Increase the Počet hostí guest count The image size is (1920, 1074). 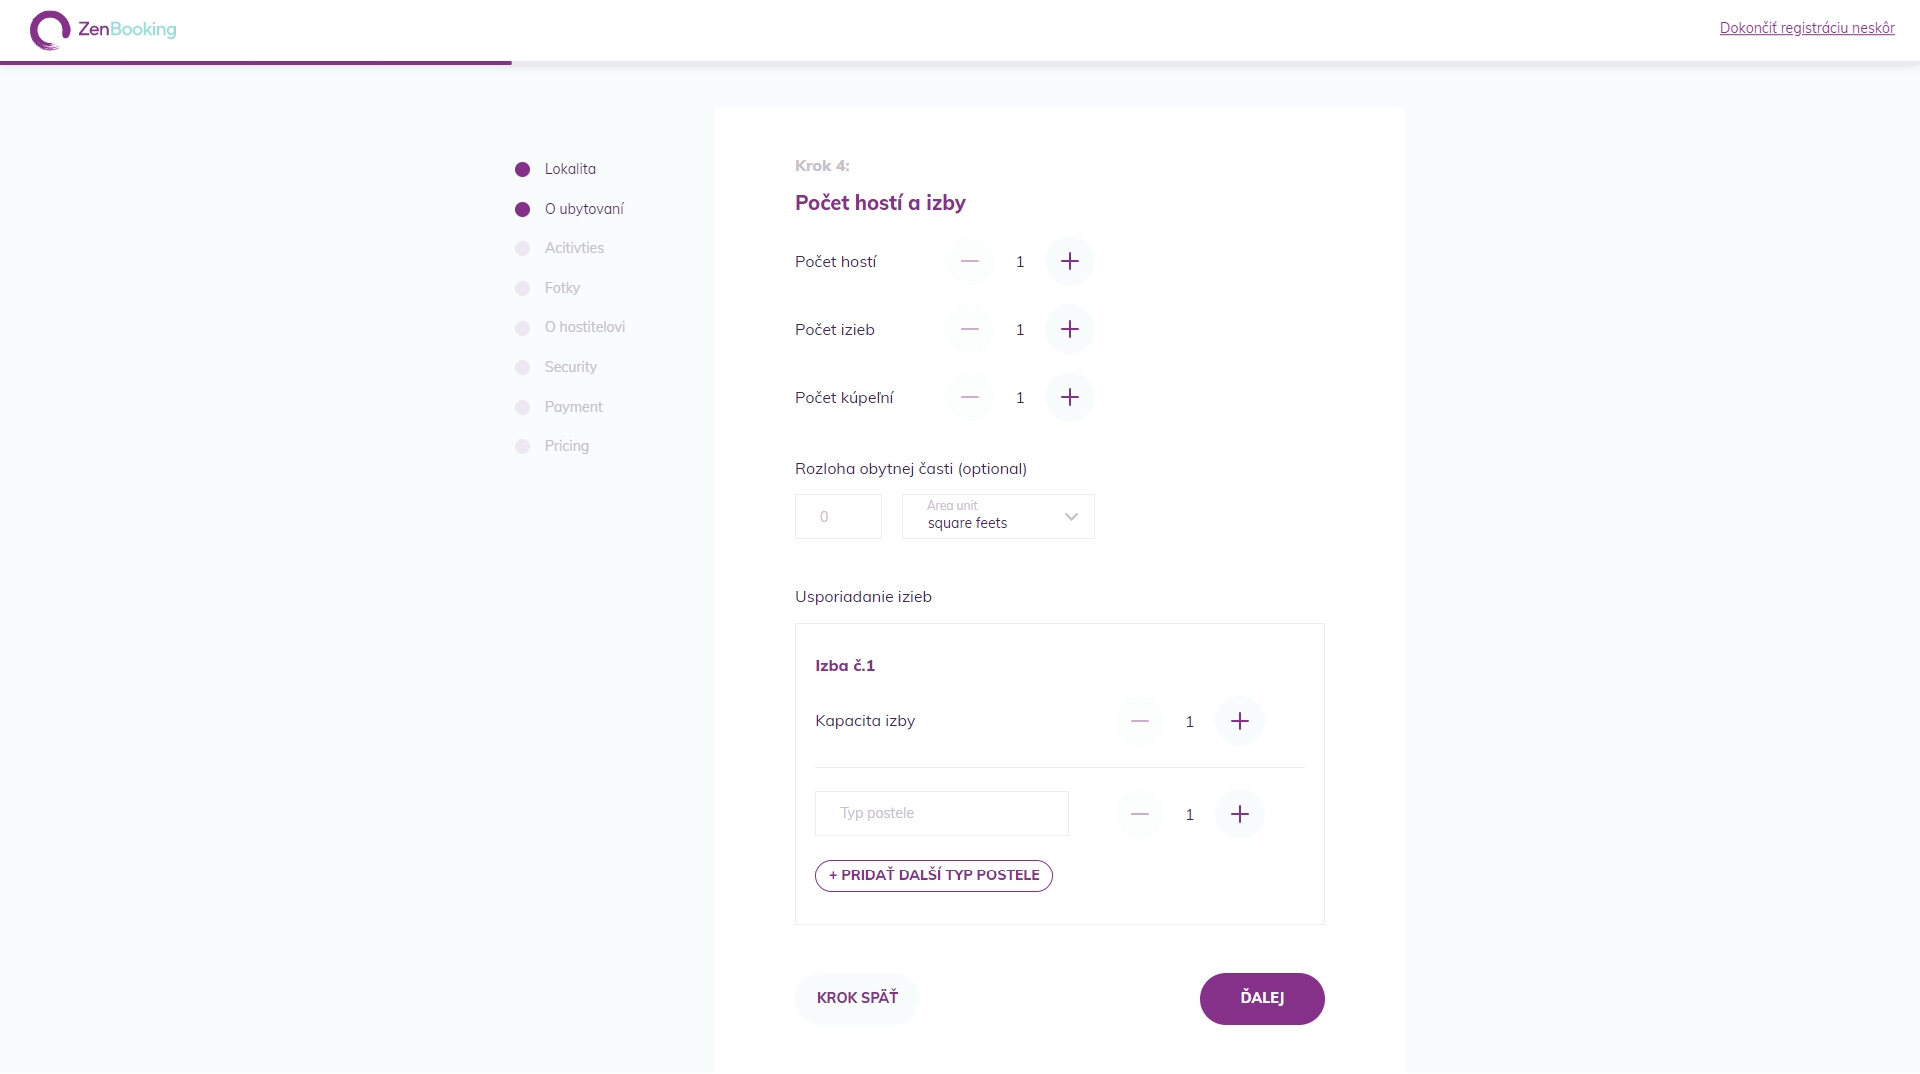pos(1070,261)
